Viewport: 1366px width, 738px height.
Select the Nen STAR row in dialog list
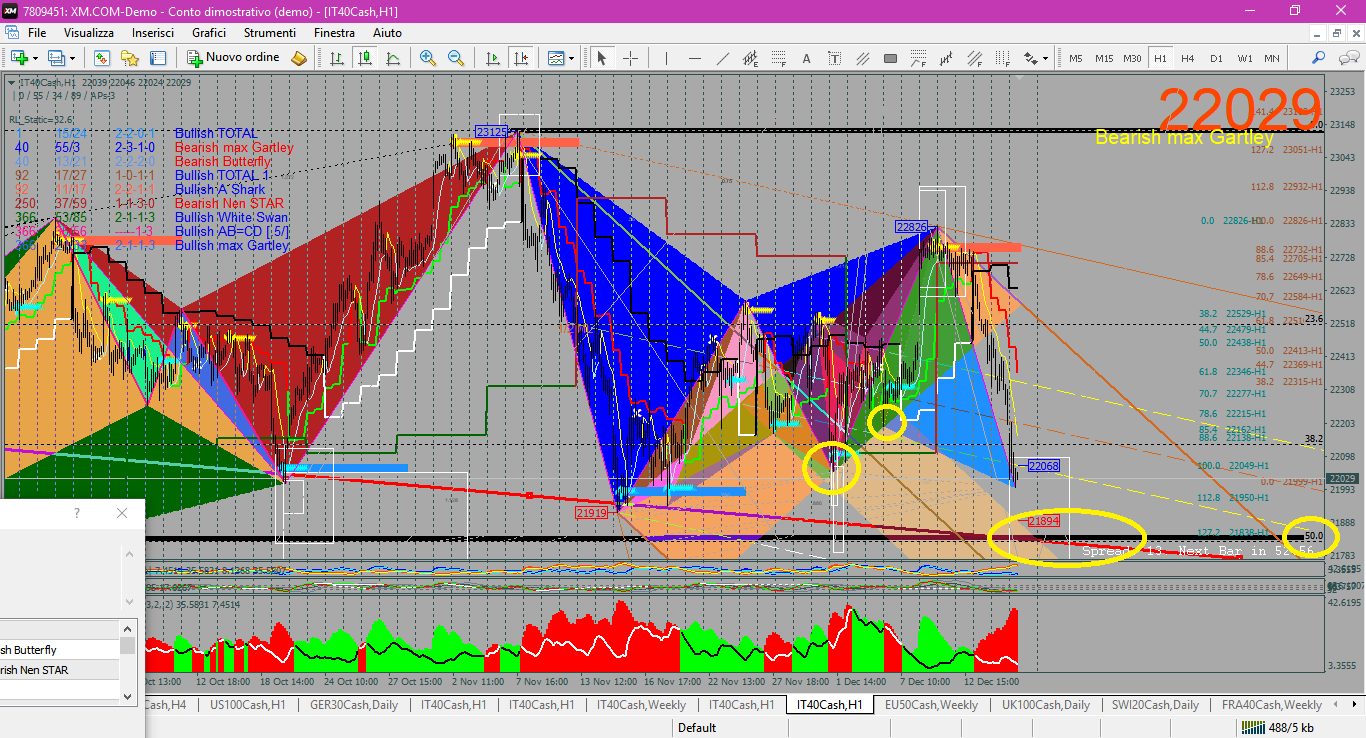pyautogui.click(x=59, y=670)
